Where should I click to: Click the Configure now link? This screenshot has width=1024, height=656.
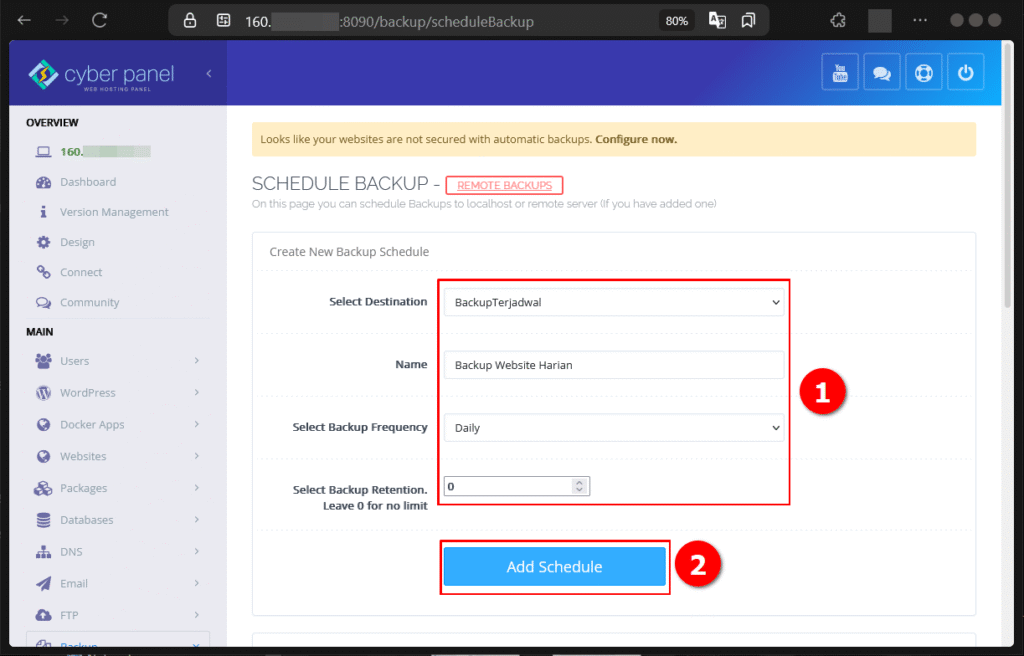(x=636, y=139)
